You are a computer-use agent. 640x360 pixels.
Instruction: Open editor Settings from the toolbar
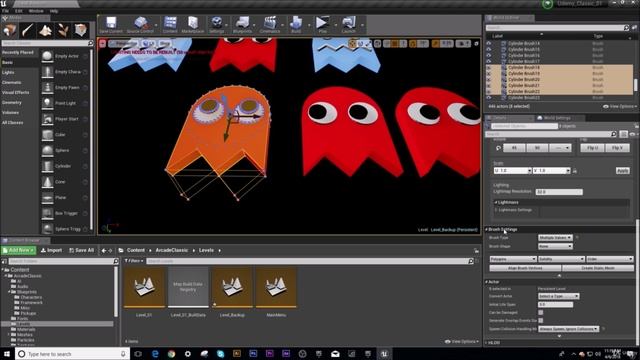(216, 24)
